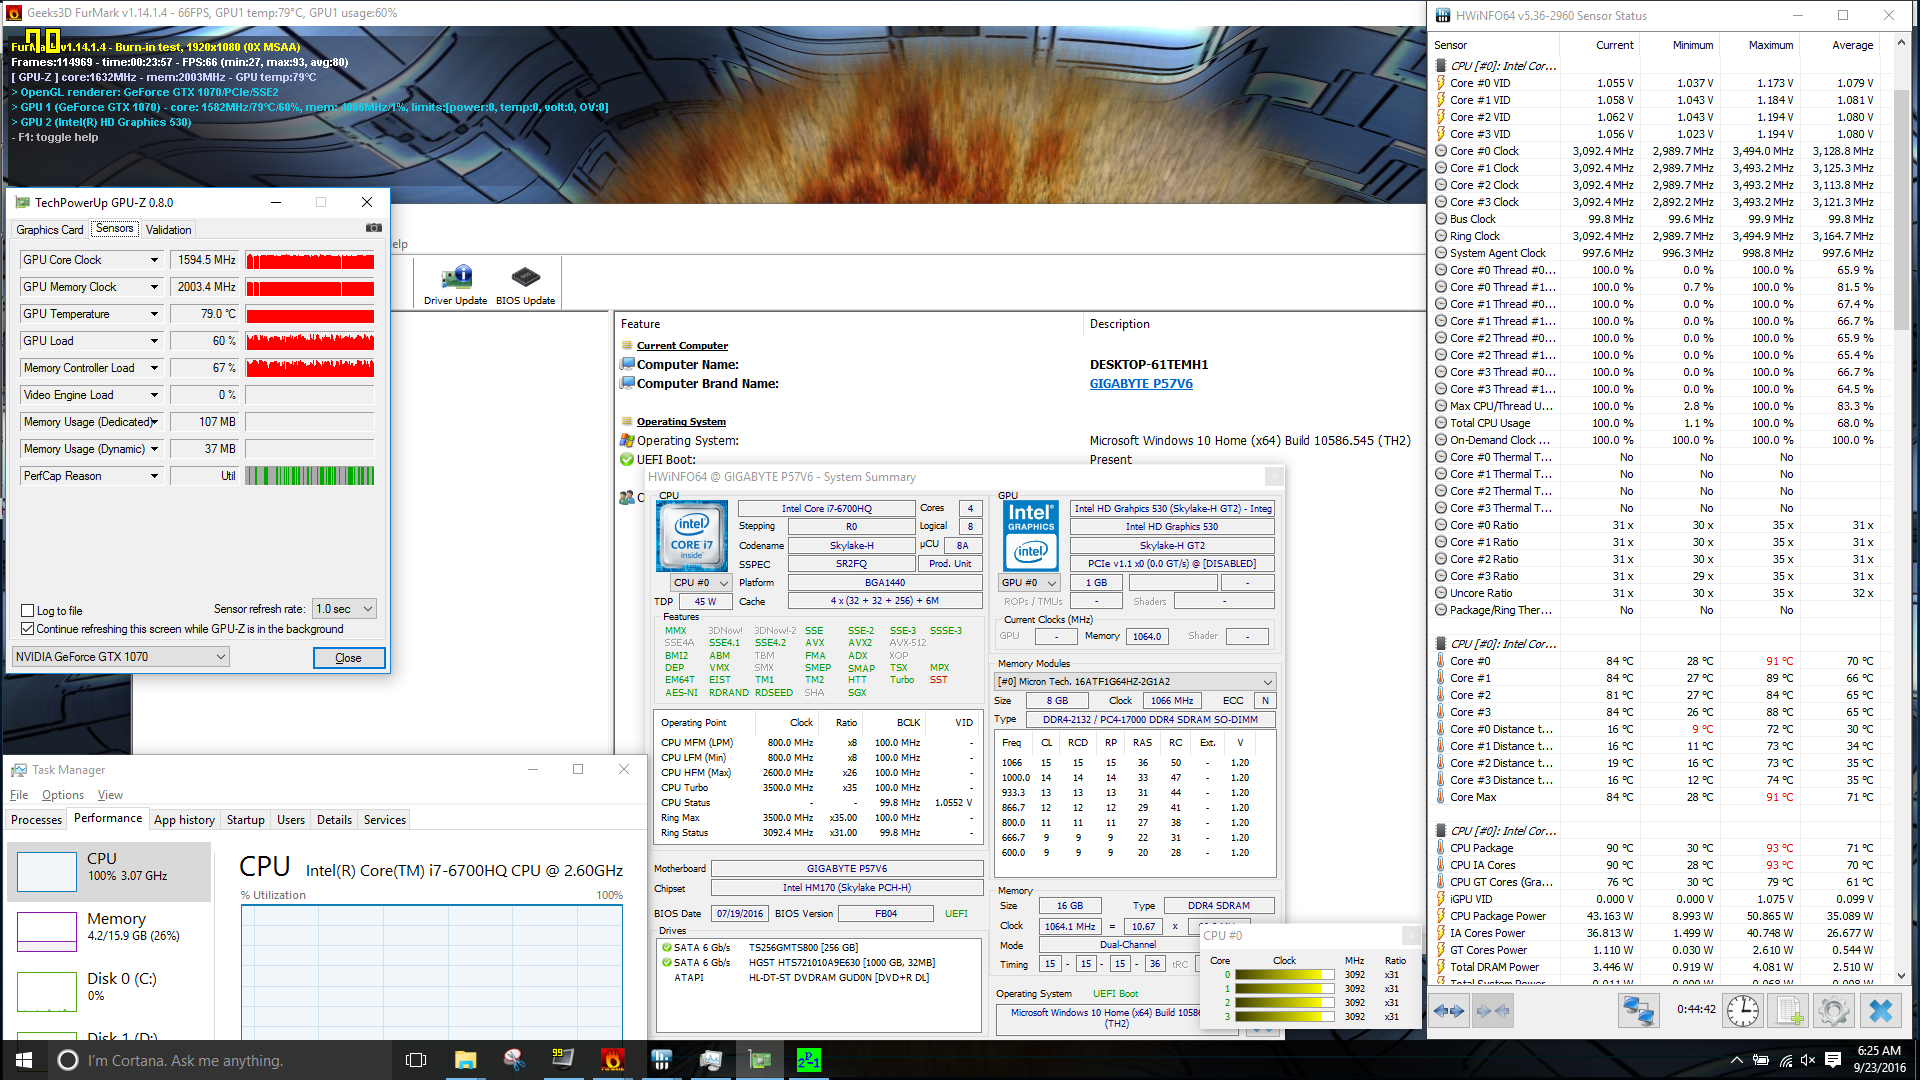Viewport: 1920px width, 1080px height.
Task: Open PerfCap Reason sensor dropdown
Action: (x=154, y=476)
